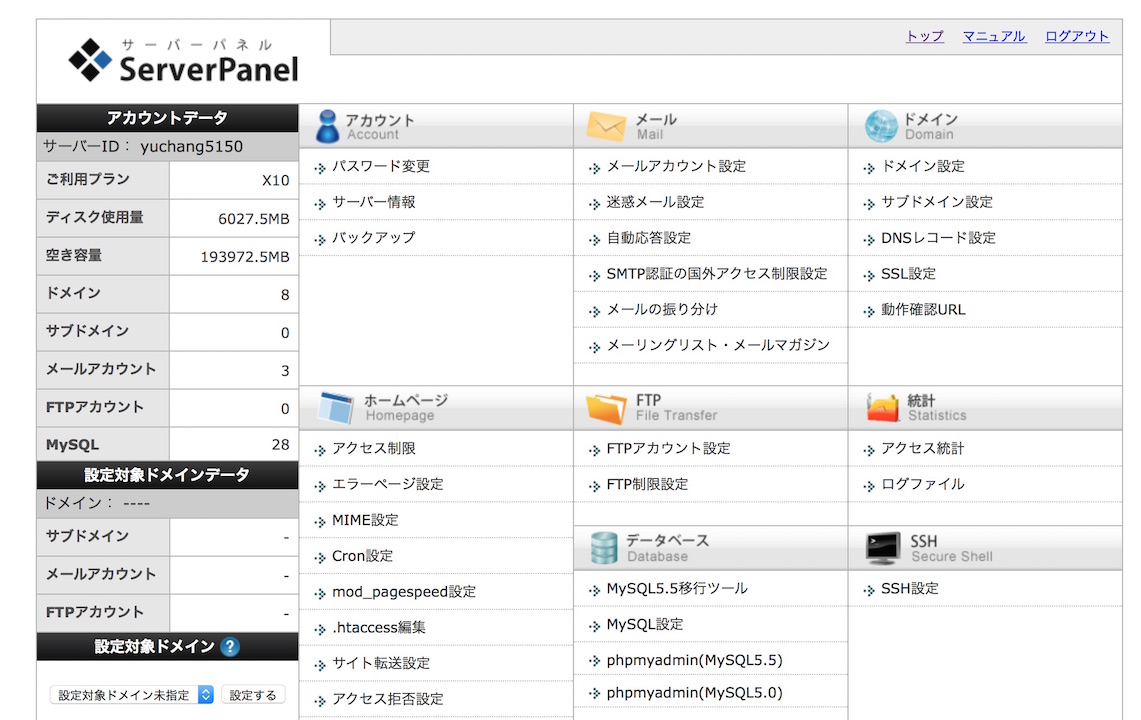Image resolution: width=1141 pixels, height=720 pixels.
Task: Click the ServerPanel logo
Action: 183,61
